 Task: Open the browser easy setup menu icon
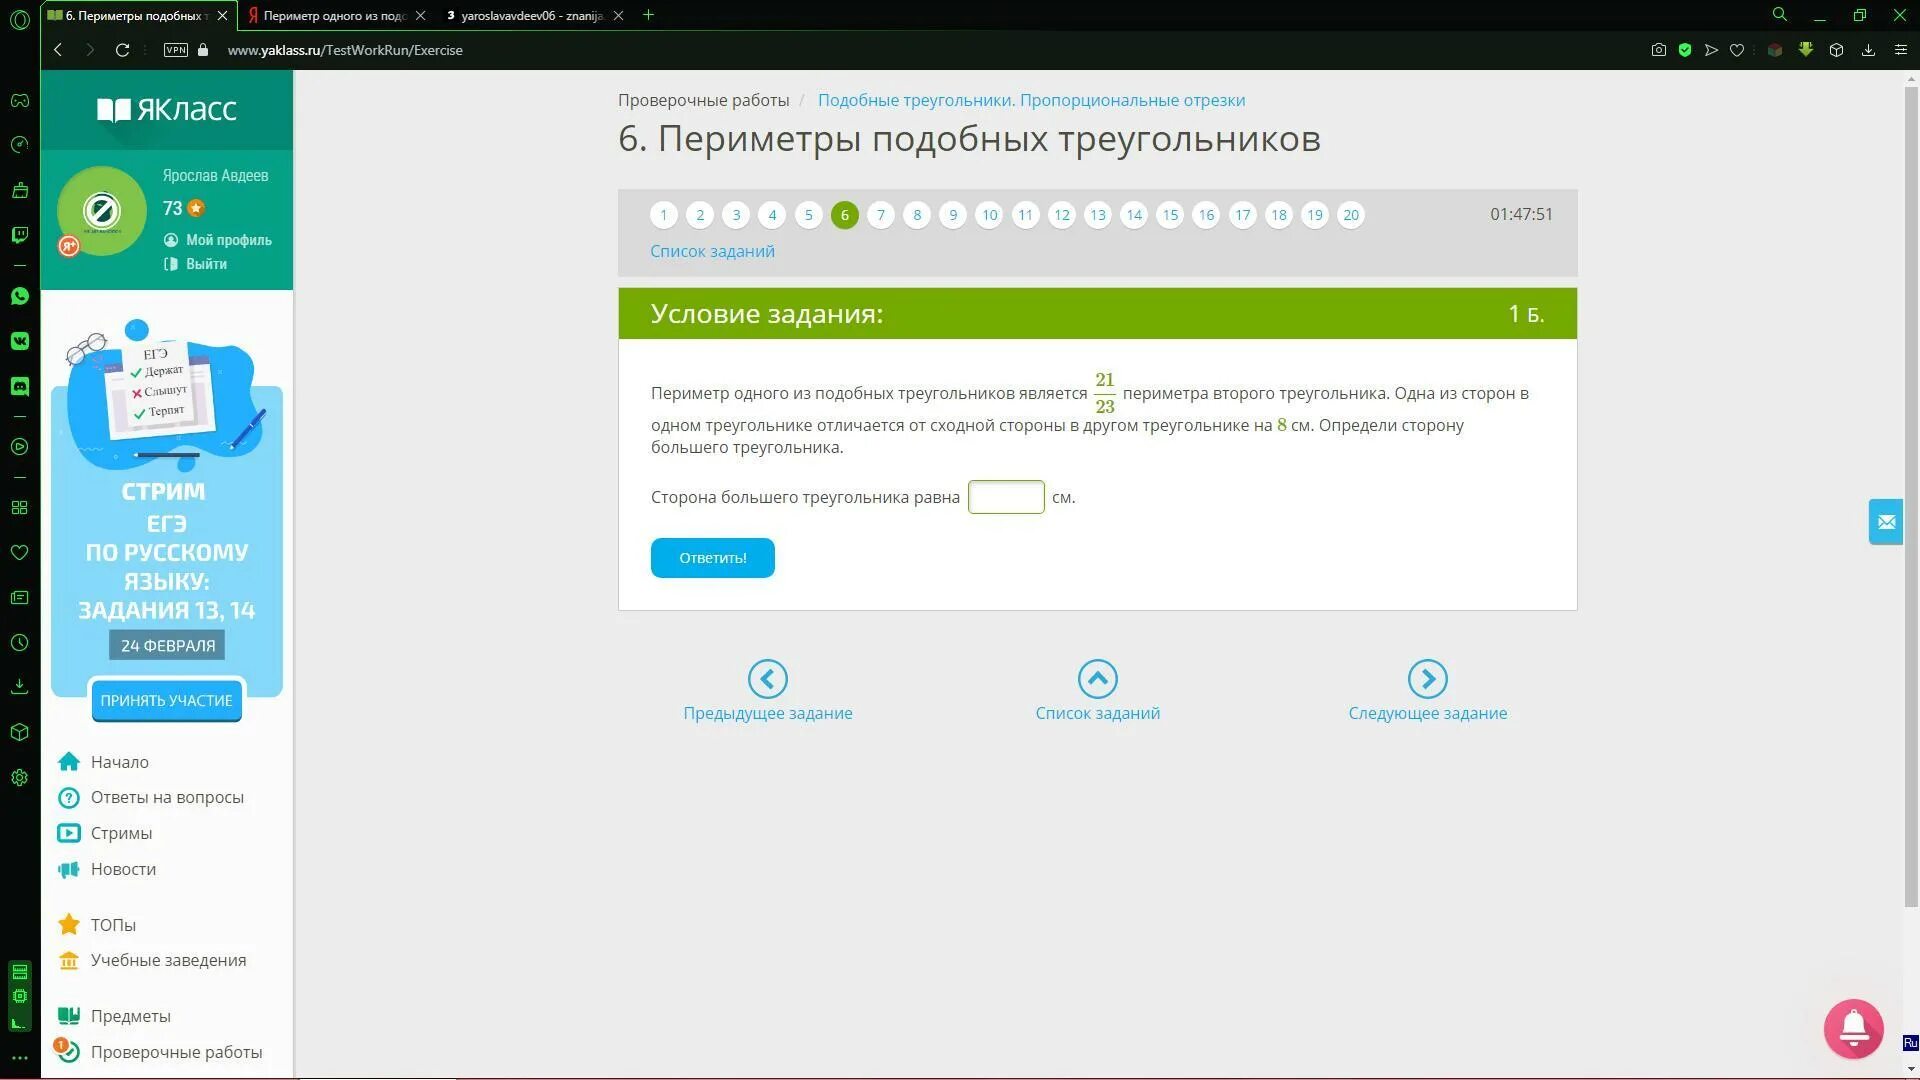point(1900,50)
